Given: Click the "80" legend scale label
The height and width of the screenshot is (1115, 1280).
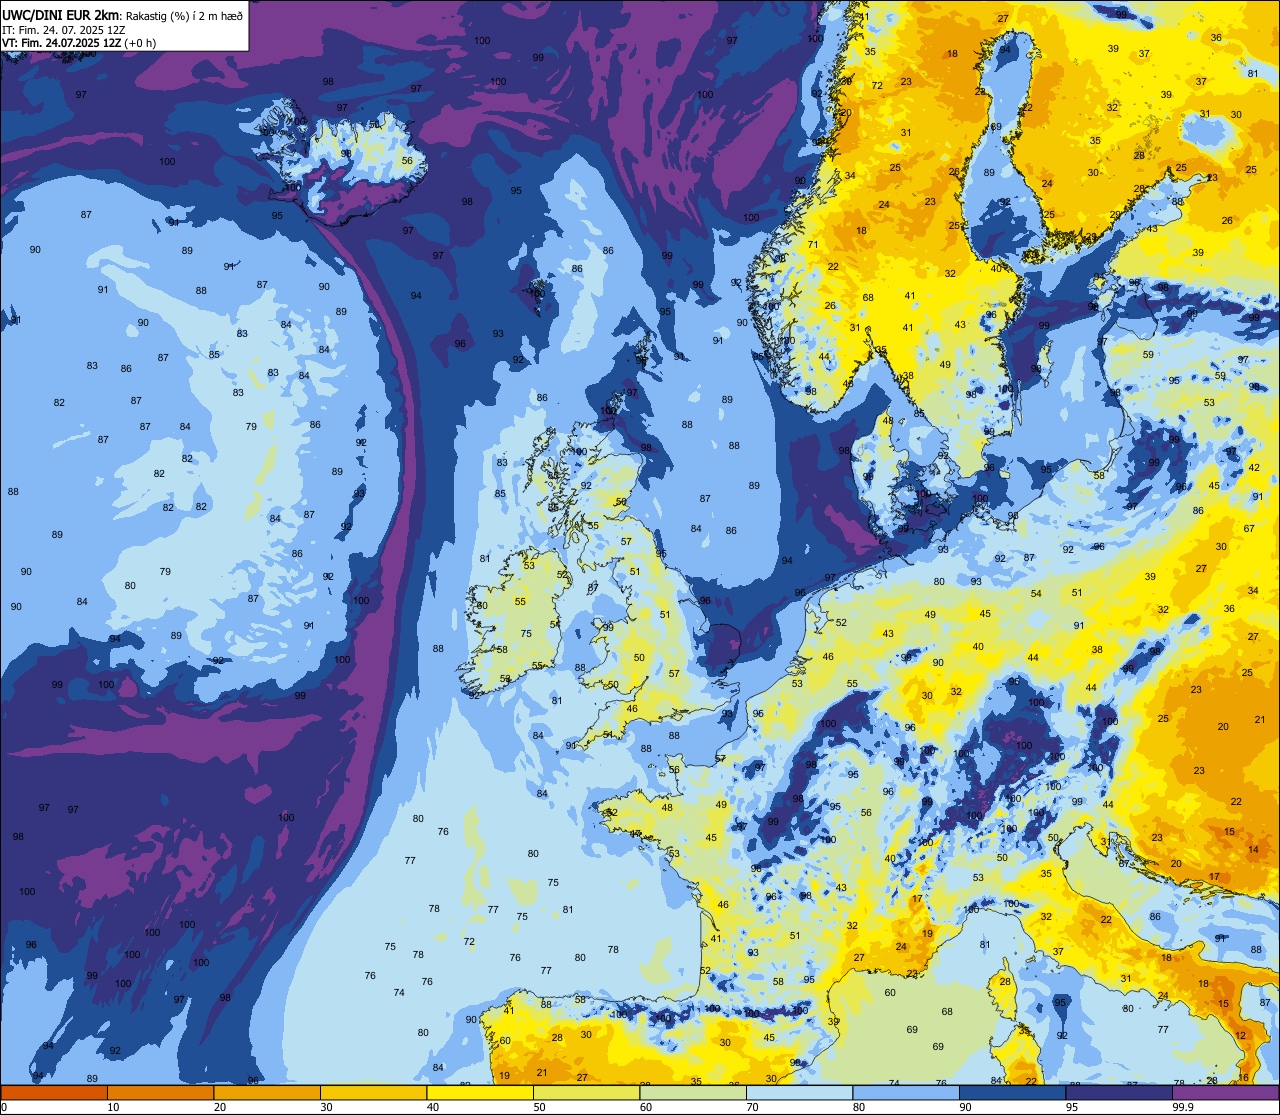Looking at the screenshot, I should [x=859, y=1107].
